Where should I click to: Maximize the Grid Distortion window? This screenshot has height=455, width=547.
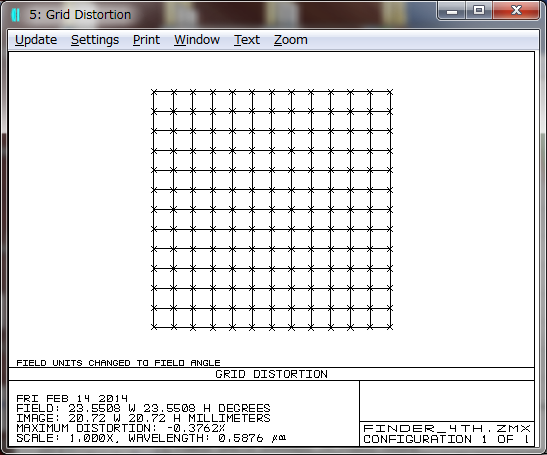[x=479, y=10]
